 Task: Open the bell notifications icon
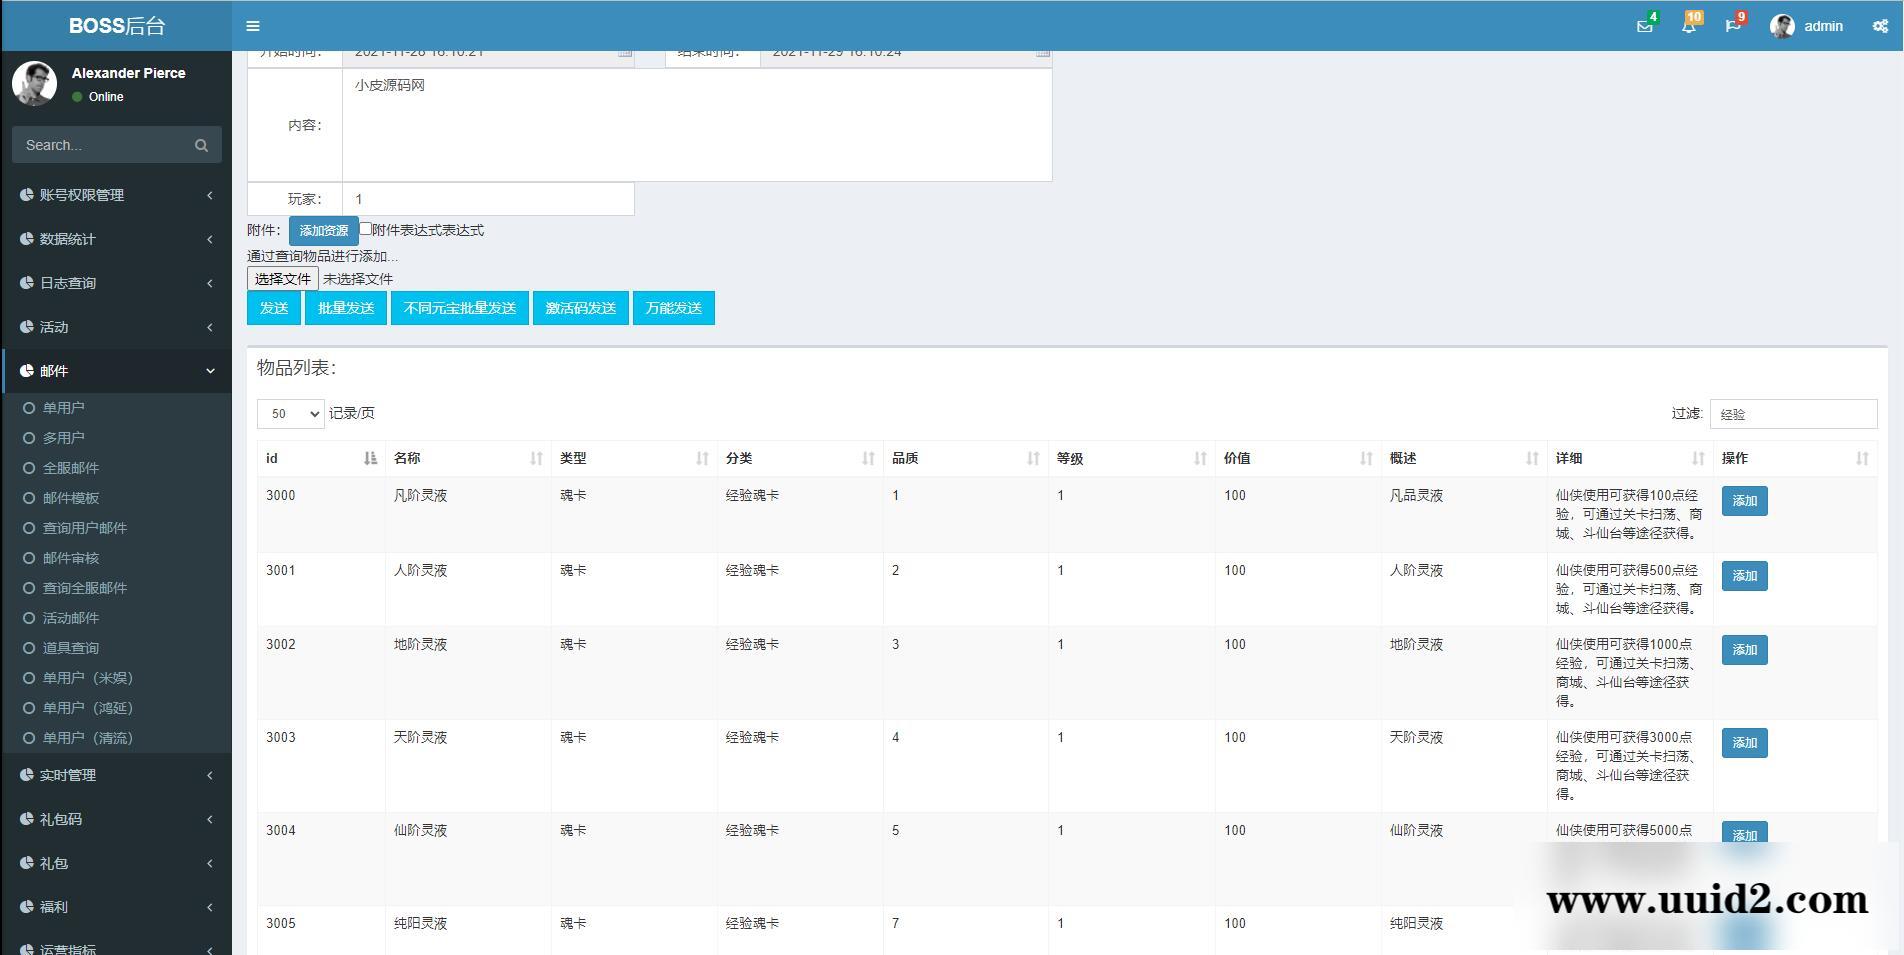[1688, 26]
